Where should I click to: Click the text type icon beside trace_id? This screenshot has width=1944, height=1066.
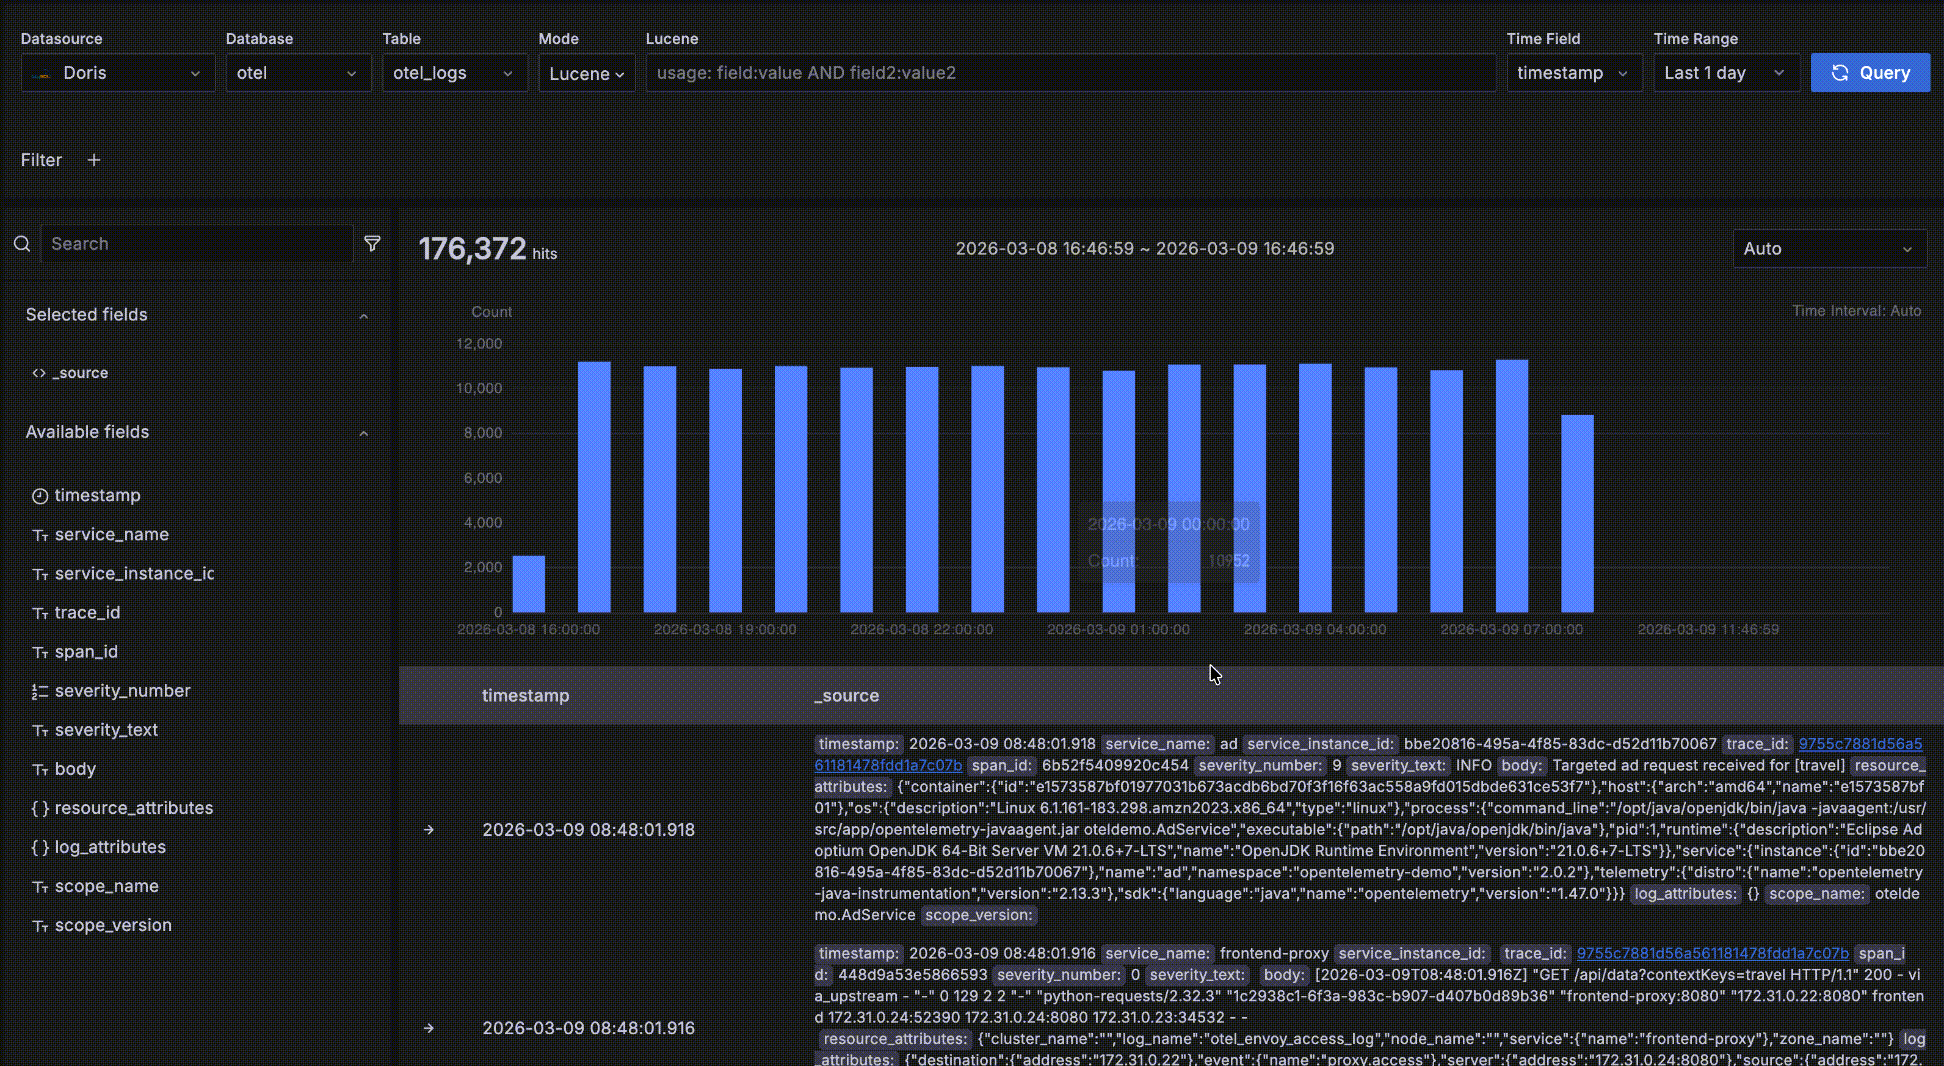(x=40, y=613)
